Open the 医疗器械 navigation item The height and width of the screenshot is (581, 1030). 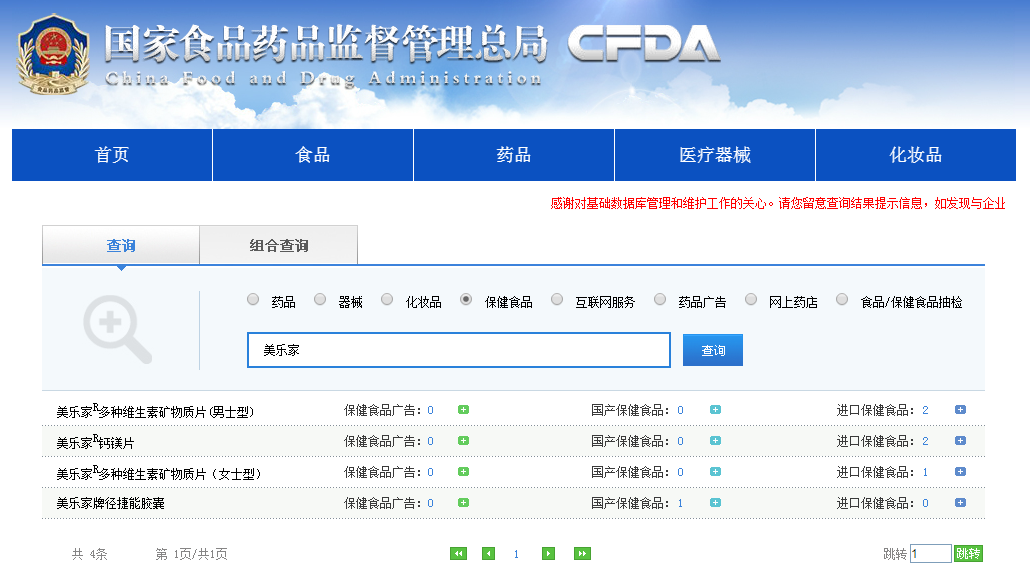point(715,155)
